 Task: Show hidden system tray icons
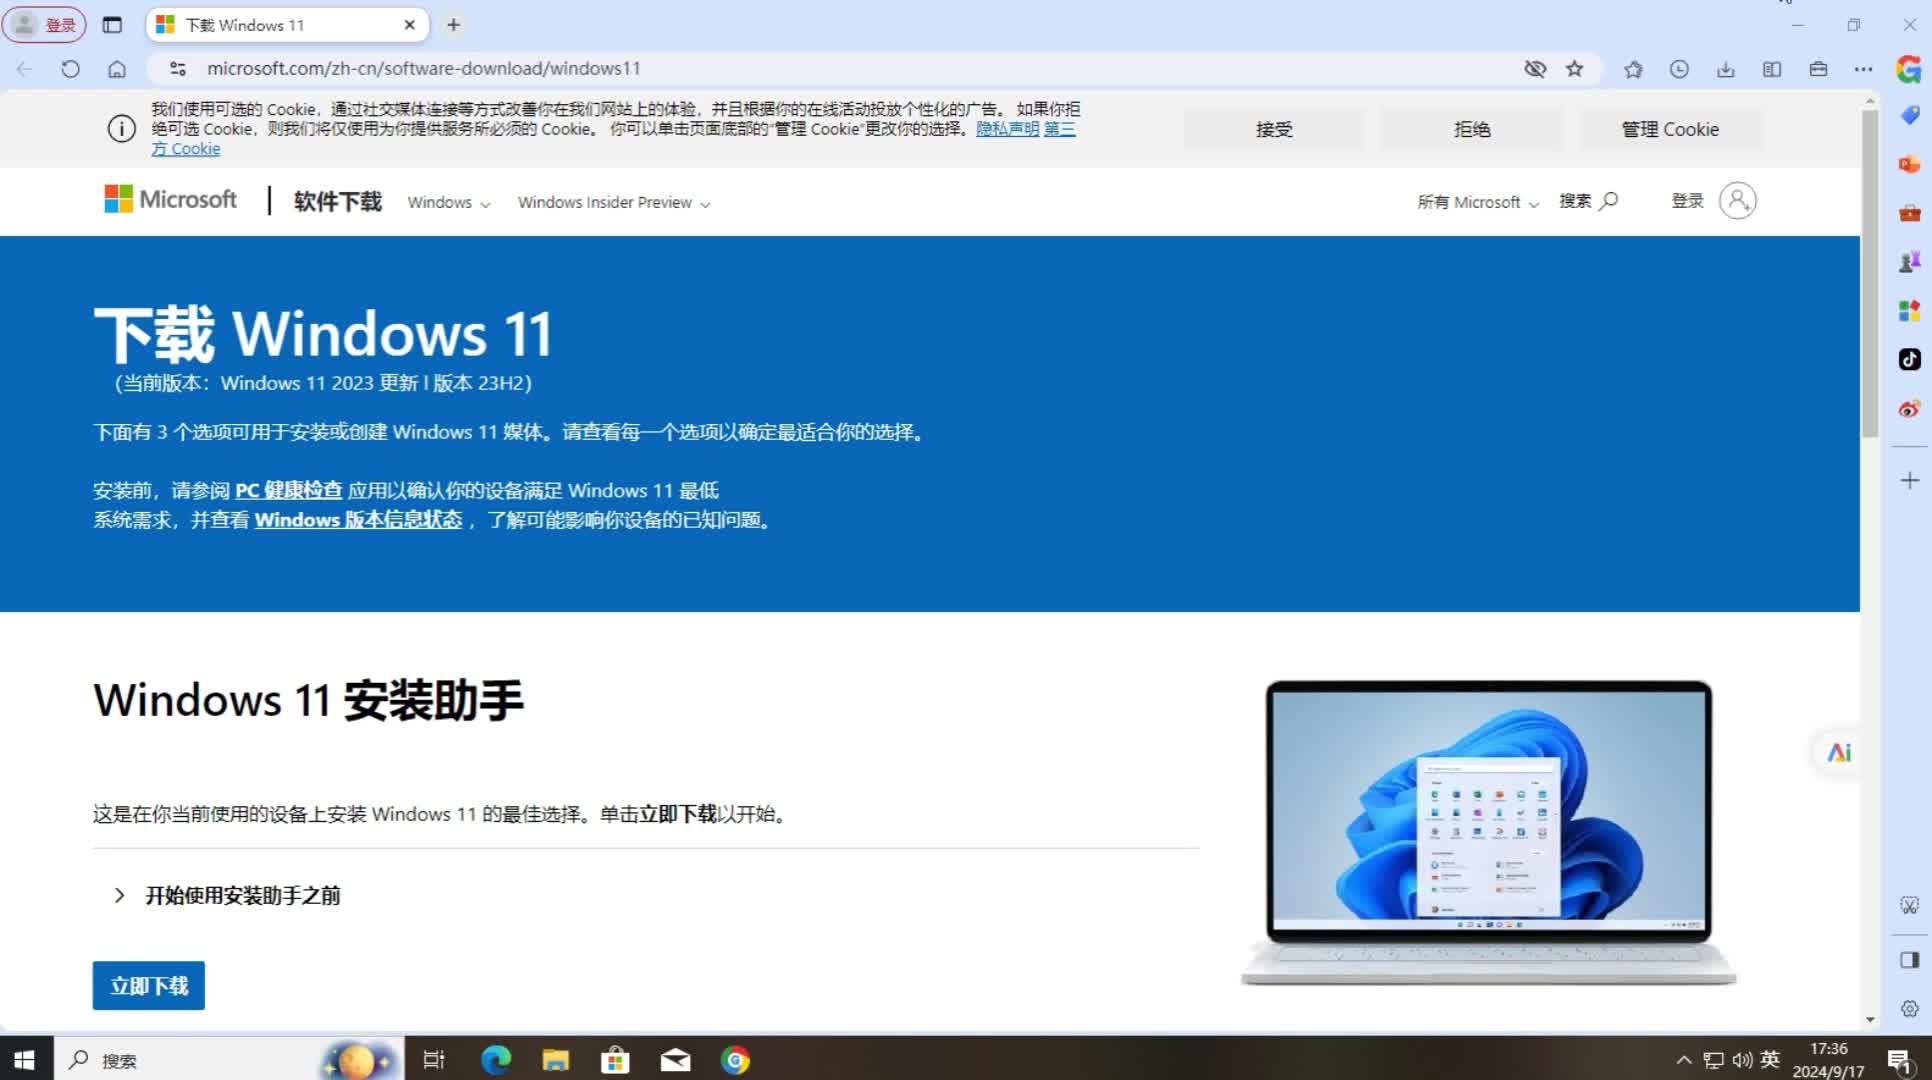[x=1684, y=1060]
